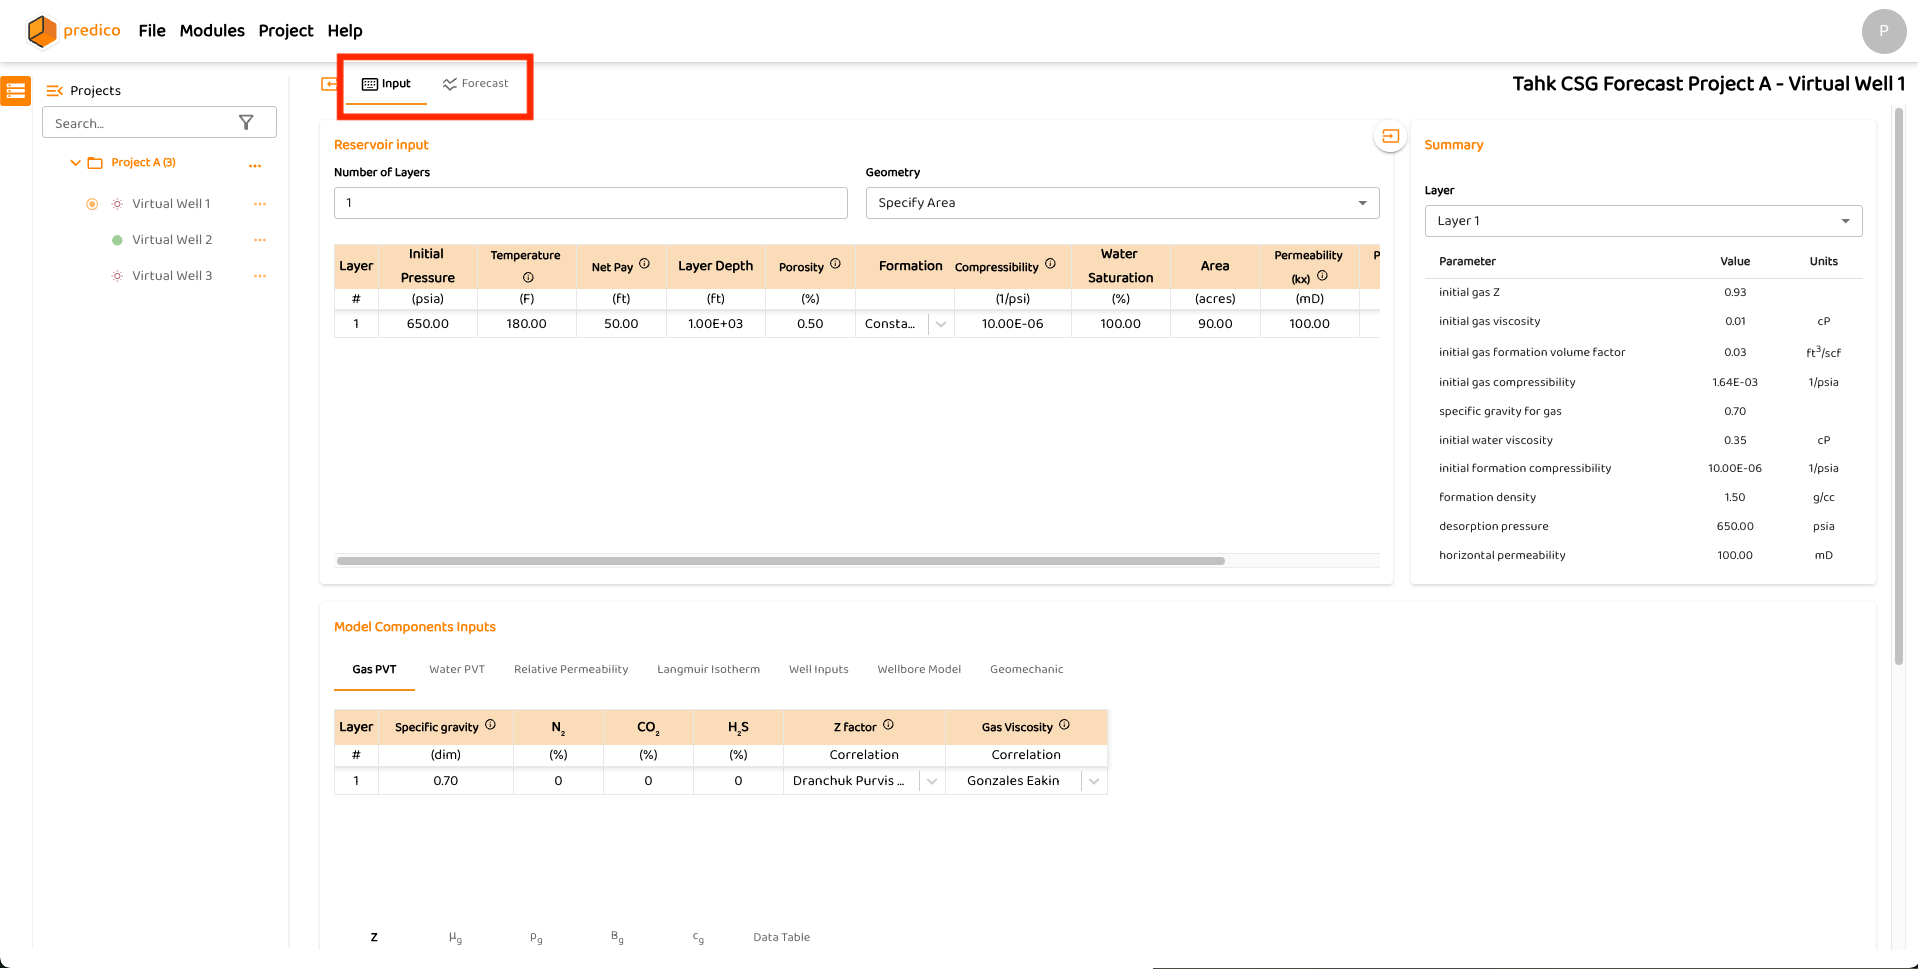Click the filter funnel icon in search
Image resolution: width=1918 pixels, height=969 pixels.
pos(246,123)
